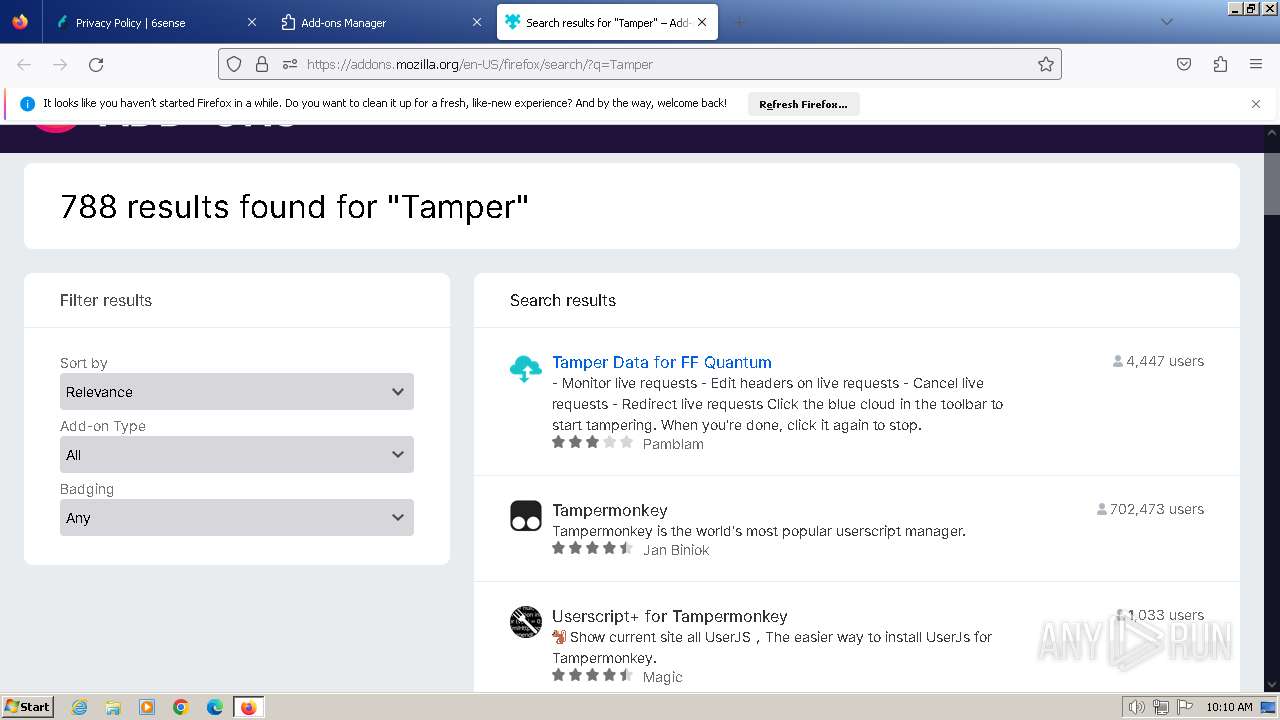Launch Google Chrome from taskbar

(181, 707)
